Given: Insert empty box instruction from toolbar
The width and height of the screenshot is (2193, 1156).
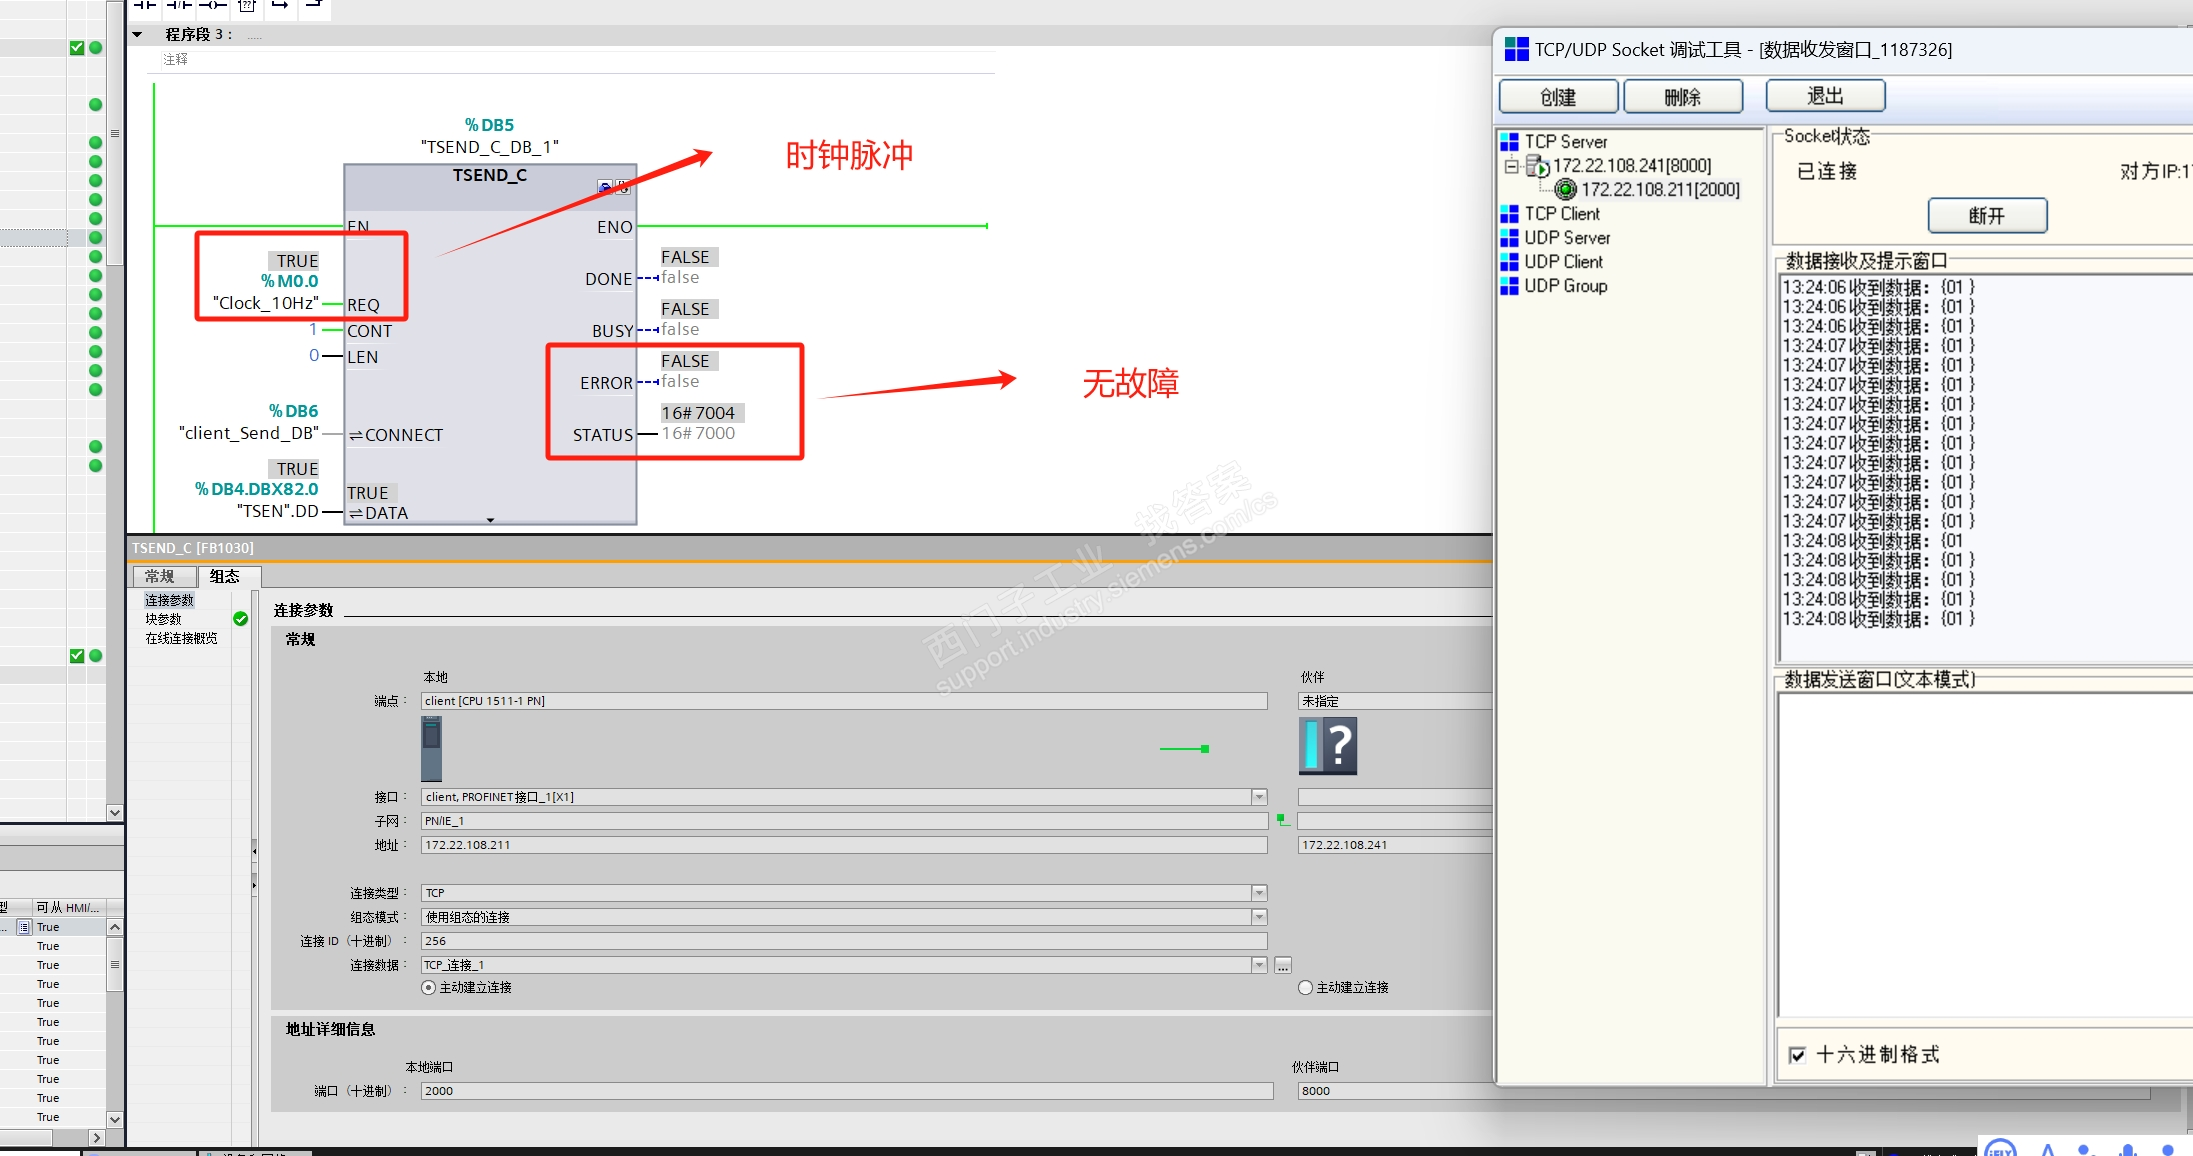Looking at the screenshot, I should [x=247, y=6].
